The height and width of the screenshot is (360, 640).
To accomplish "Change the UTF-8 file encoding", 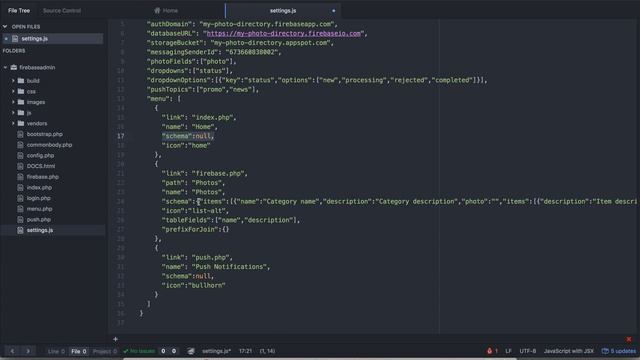I will [x=528, y=351].
